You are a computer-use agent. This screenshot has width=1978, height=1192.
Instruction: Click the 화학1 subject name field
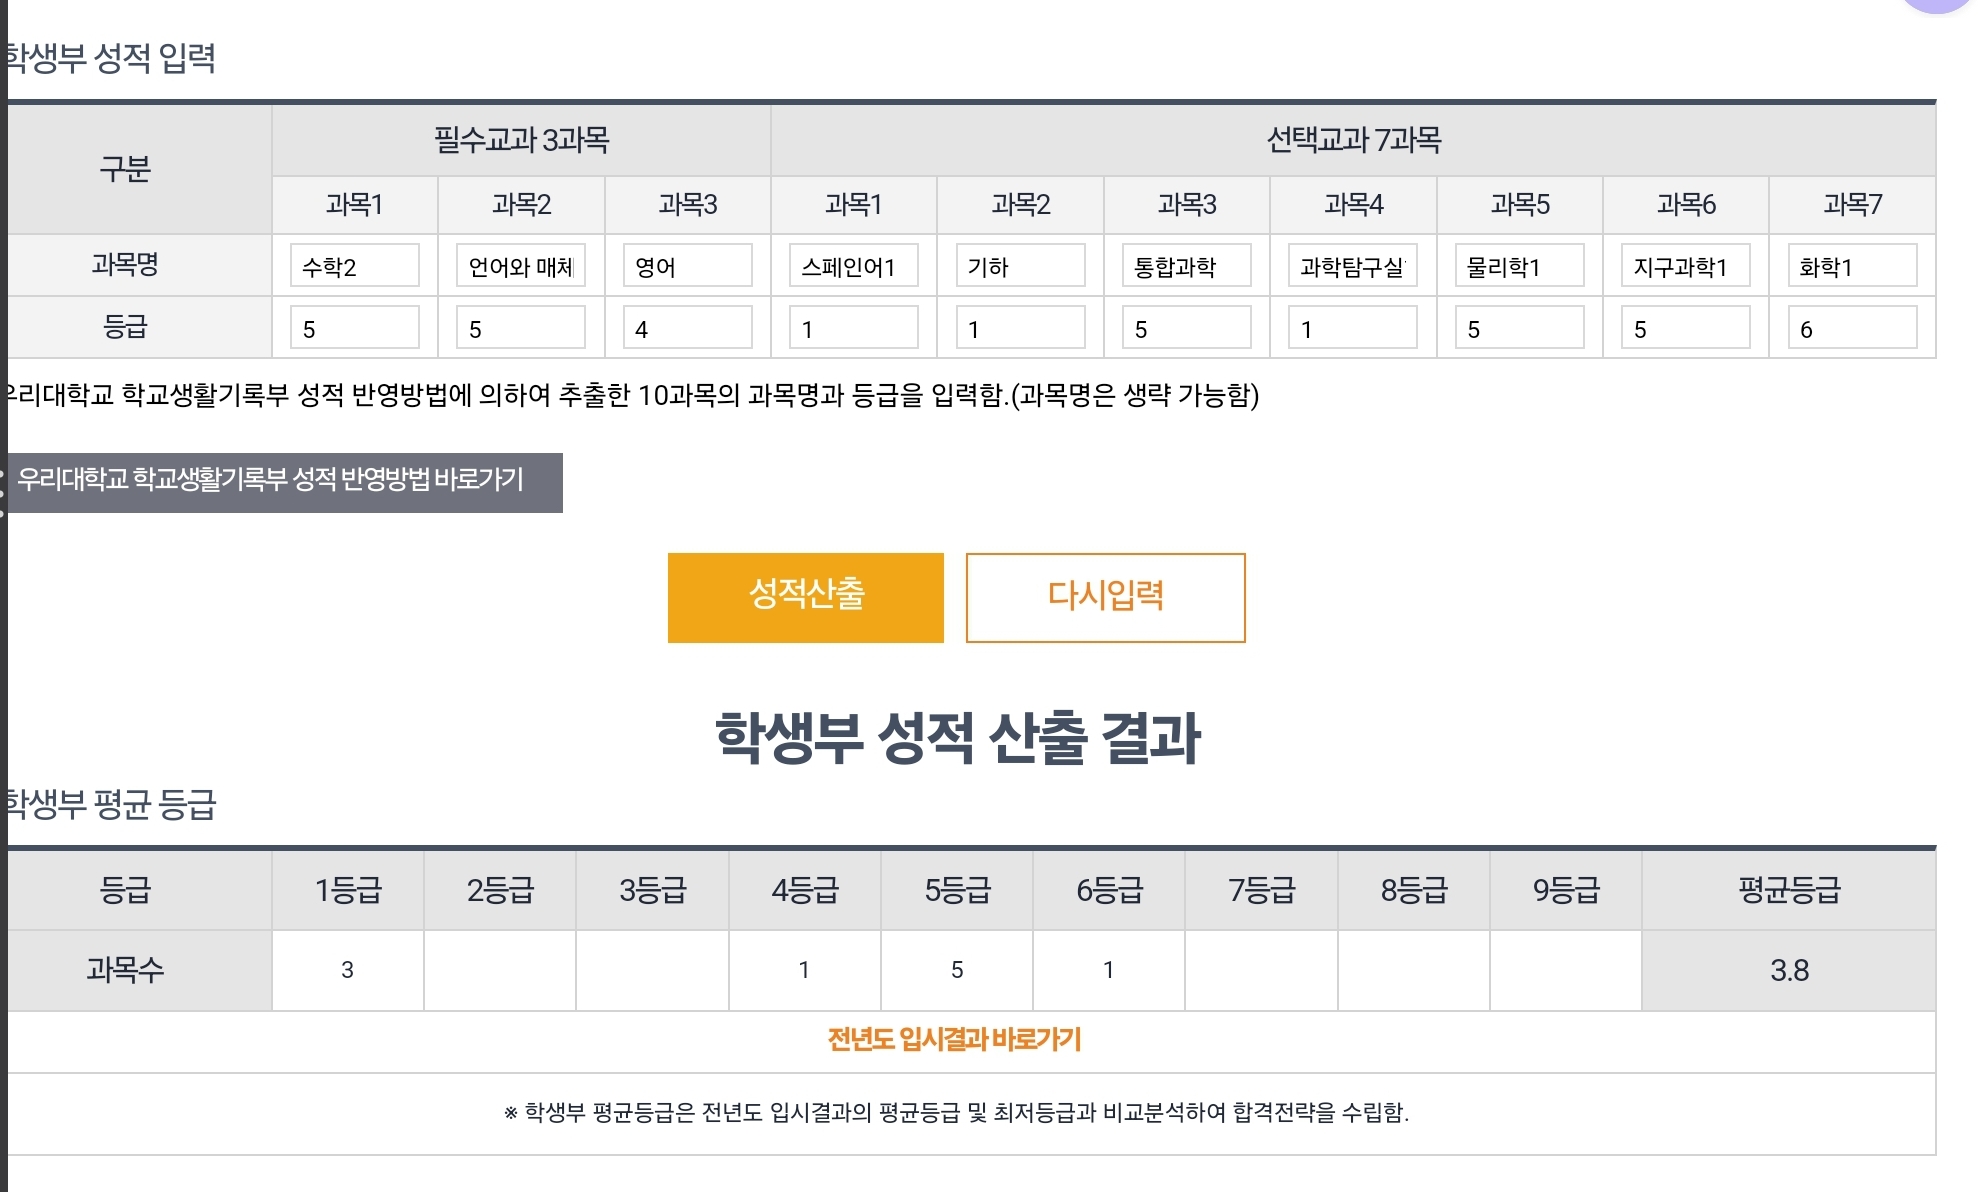coord(1852,266)
